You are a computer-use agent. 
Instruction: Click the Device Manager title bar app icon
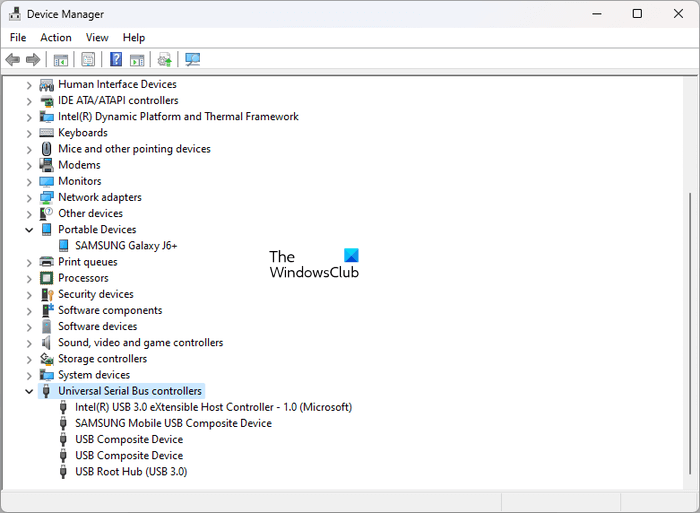(14, 14)
